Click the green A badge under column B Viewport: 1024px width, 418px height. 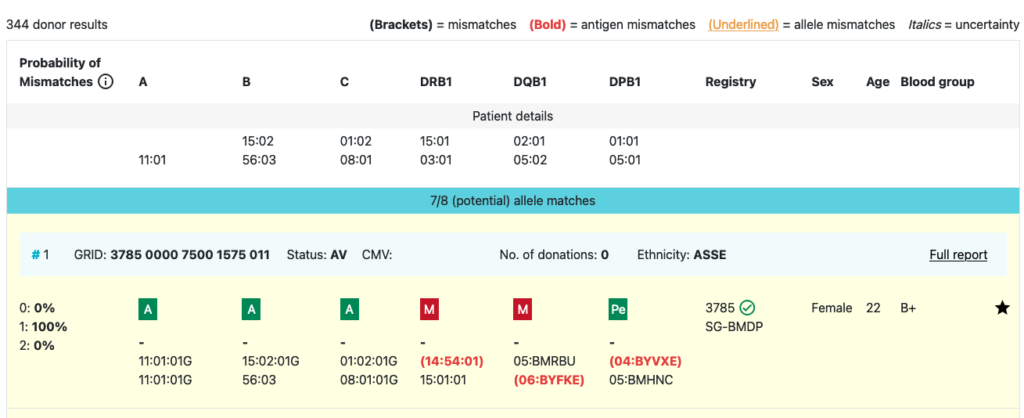click(252, 310)
